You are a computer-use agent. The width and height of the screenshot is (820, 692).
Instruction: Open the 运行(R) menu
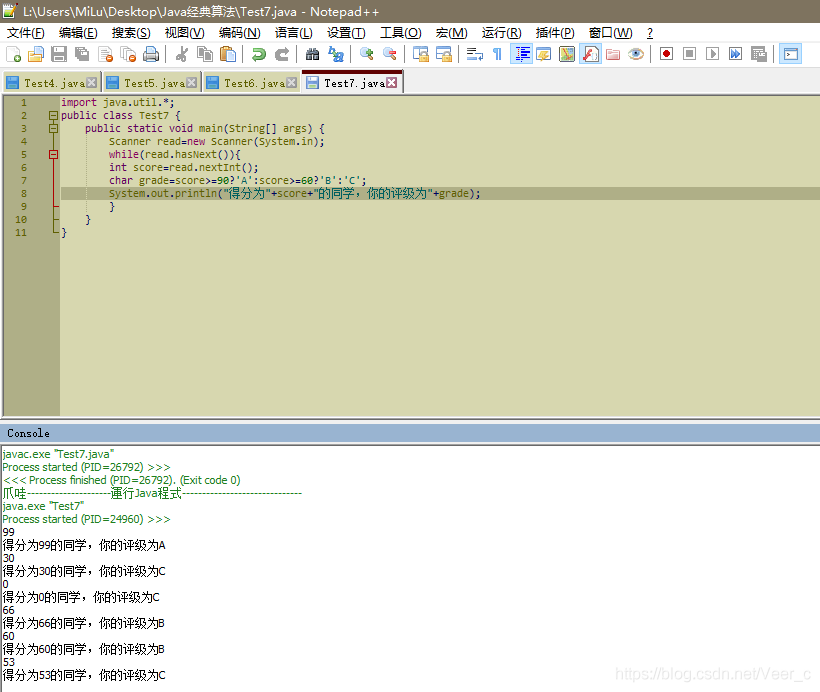502,33
